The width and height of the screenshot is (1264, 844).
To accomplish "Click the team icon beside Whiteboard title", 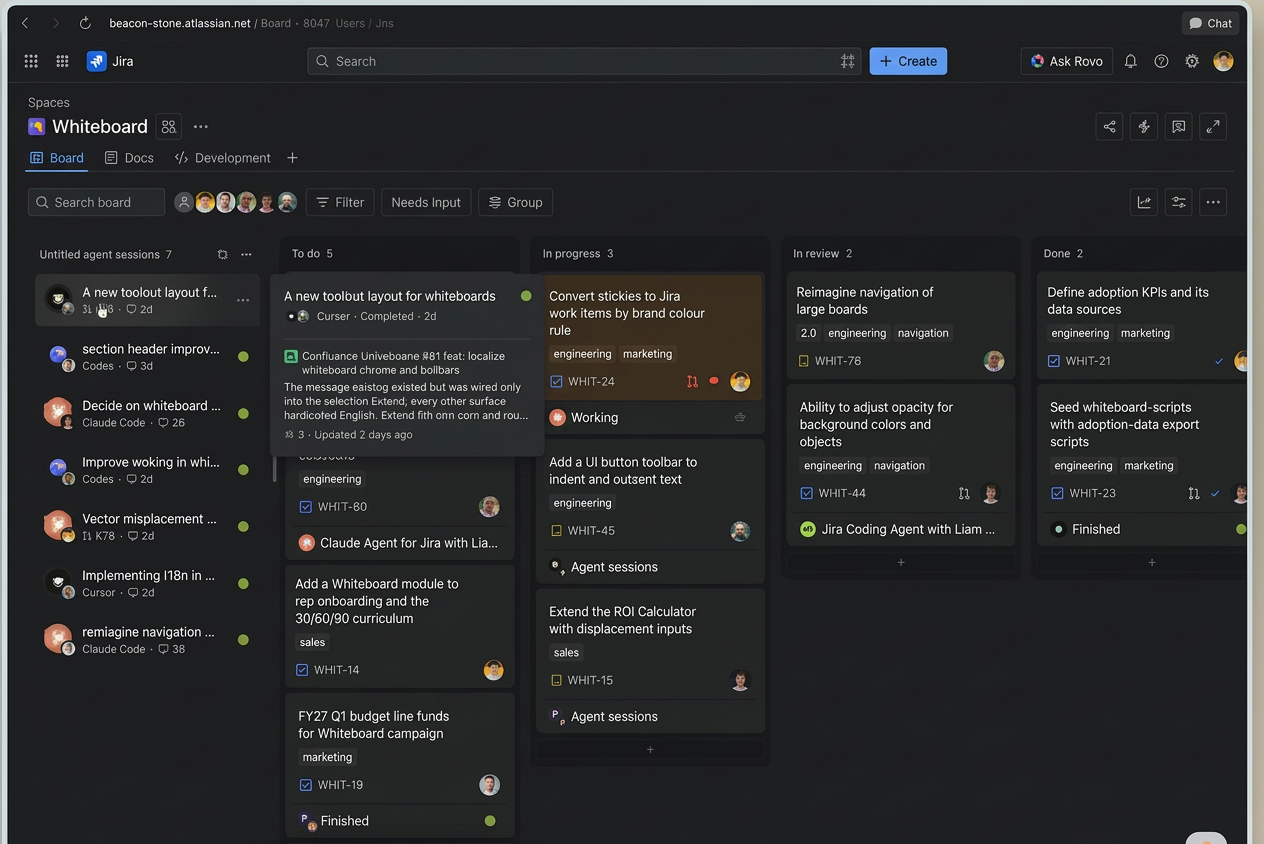I will 169,127.
